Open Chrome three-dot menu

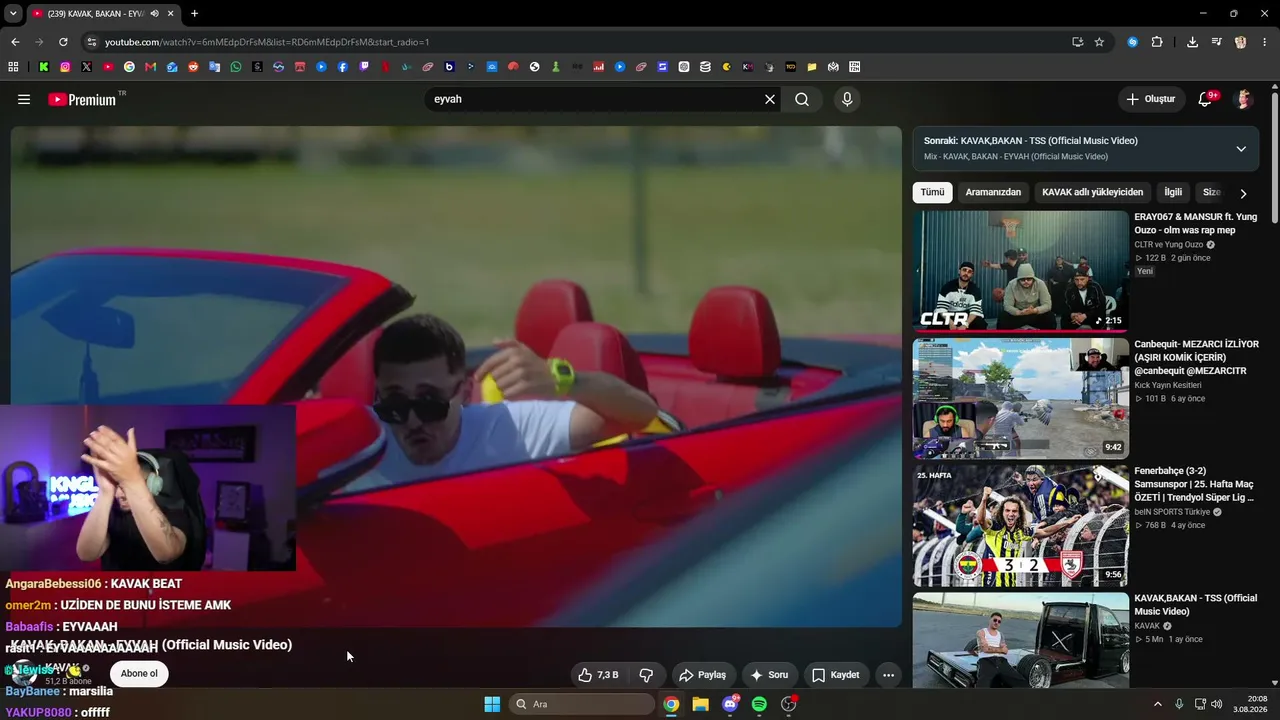tap(1264, 42)
